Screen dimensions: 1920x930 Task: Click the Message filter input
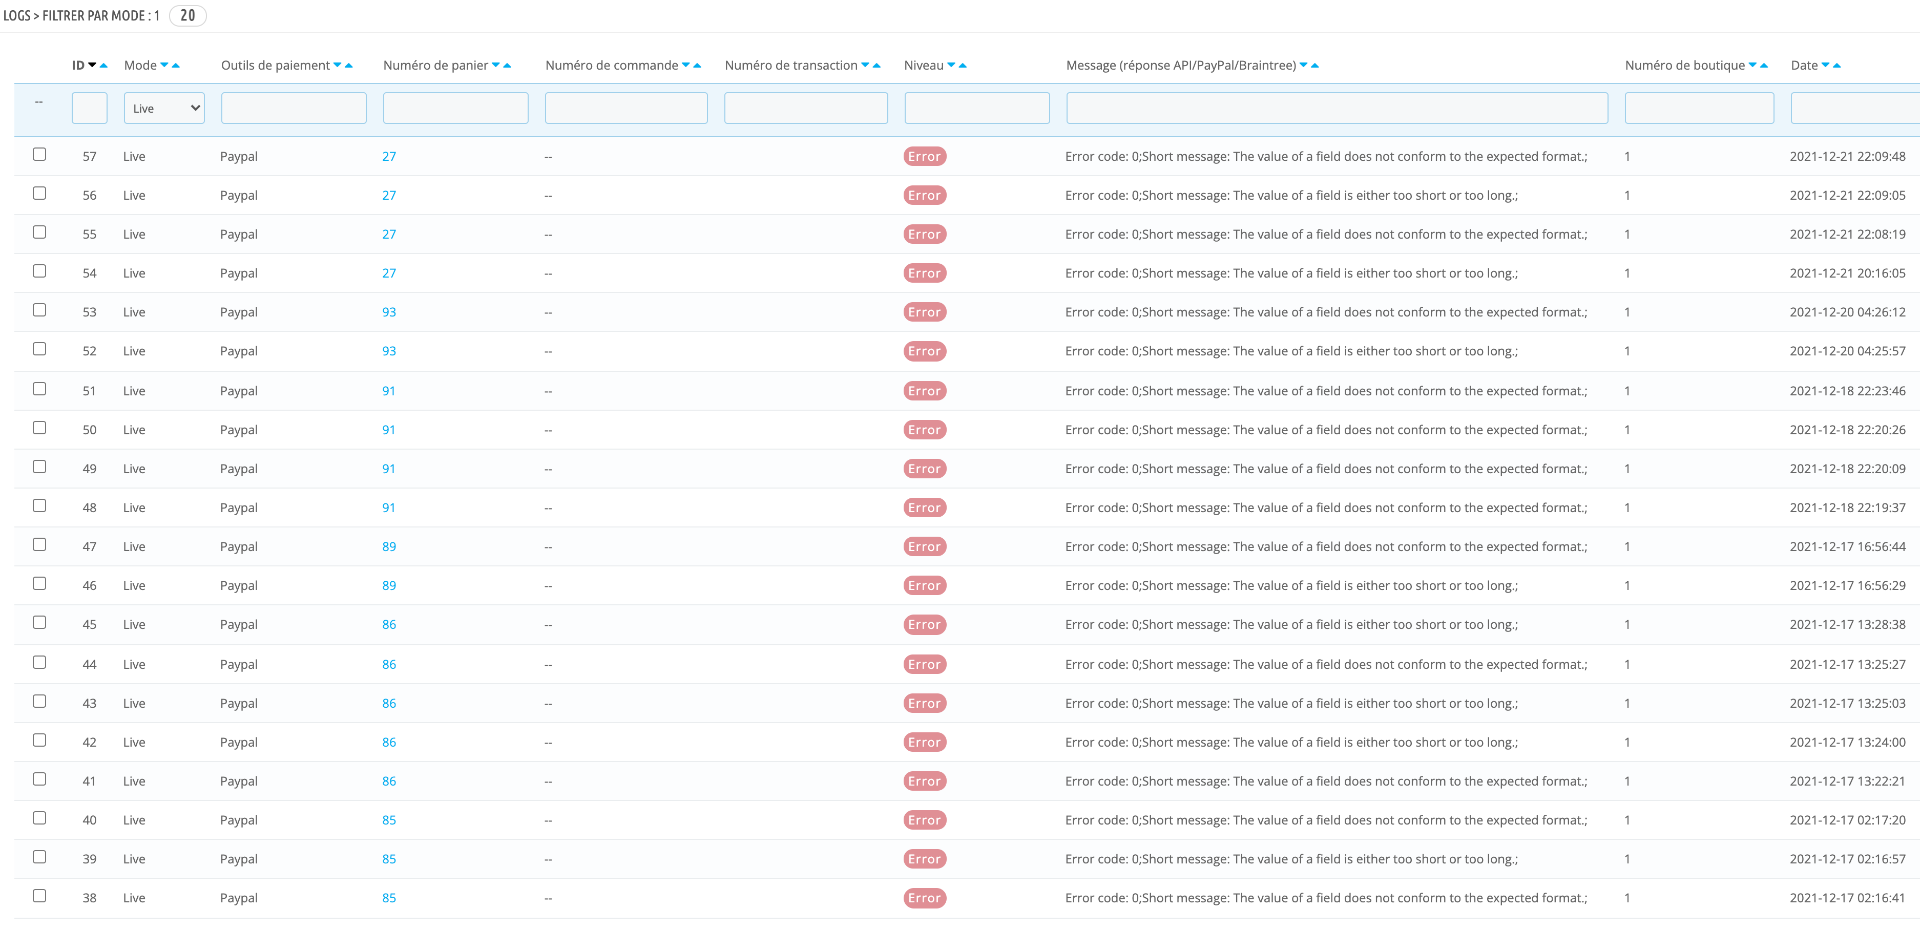(x=1337, y=108)
